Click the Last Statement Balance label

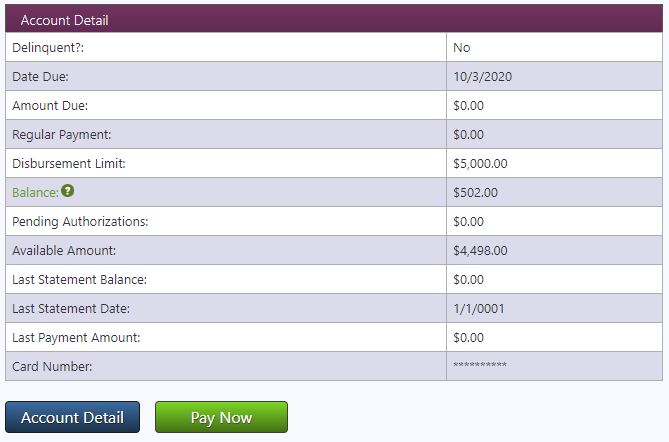[x=79, y=279]
